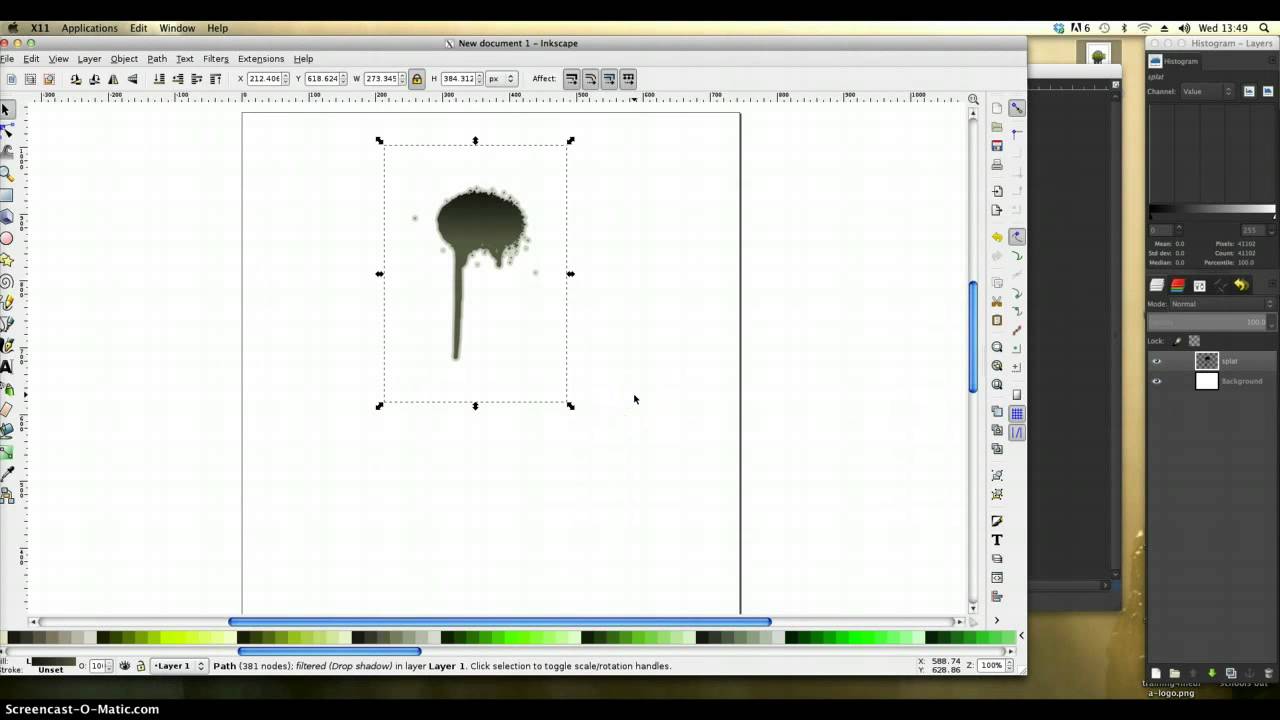This screenshot has width=1280, height=720.
Task: Select the Dropper color picker tool
Action: (6, 473)
